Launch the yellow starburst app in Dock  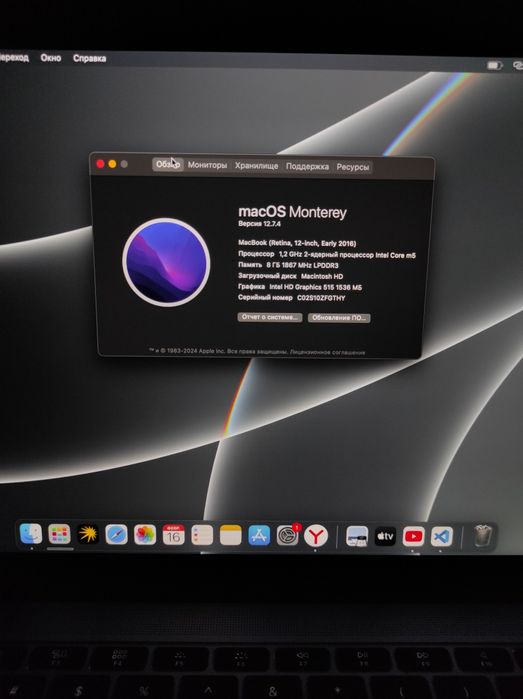pyautogui.click(x=88, y=534)
